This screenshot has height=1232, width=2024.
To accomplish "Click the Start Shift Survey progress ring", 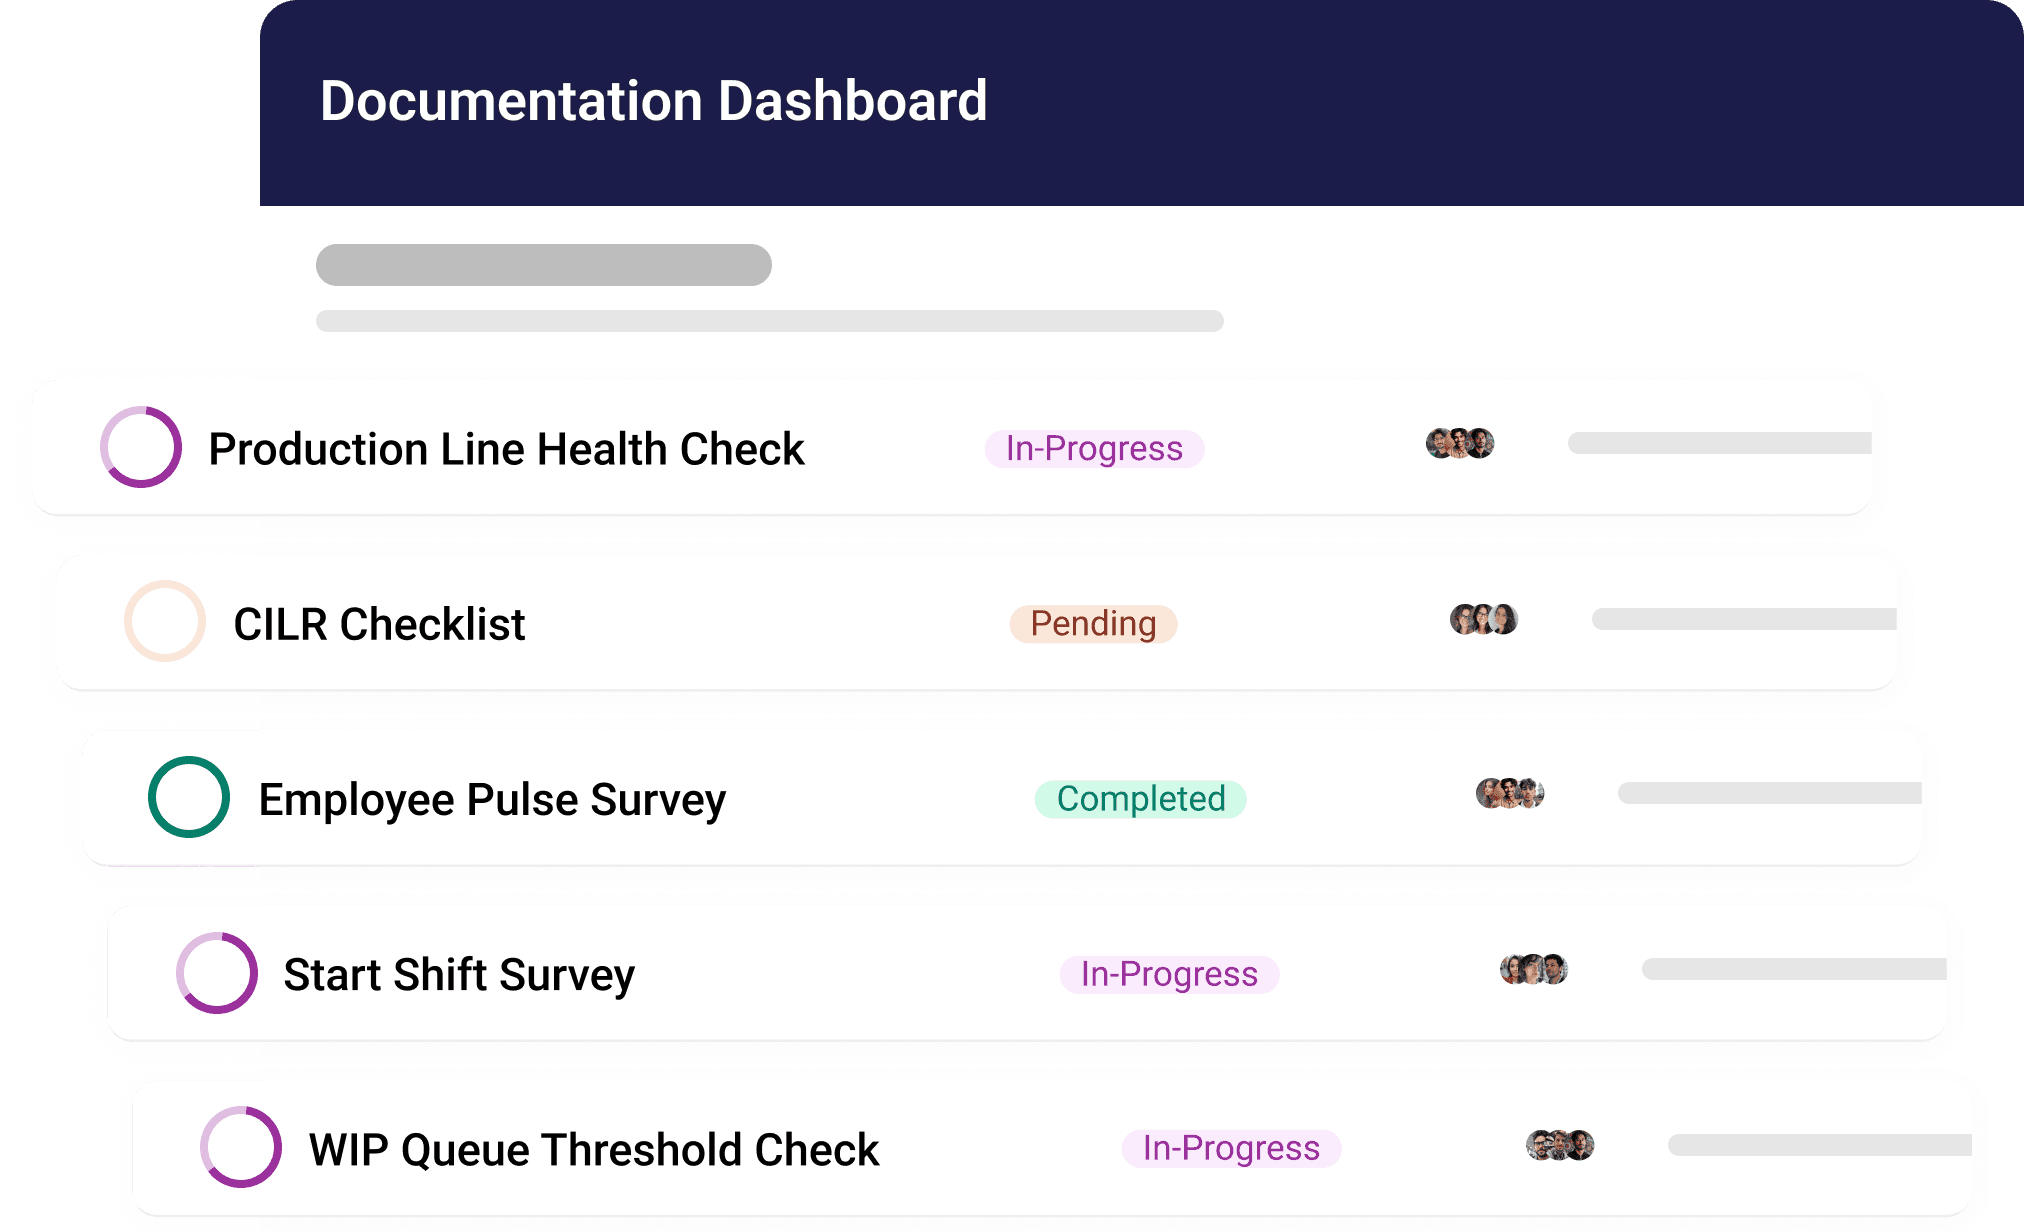I will [217, 973].
